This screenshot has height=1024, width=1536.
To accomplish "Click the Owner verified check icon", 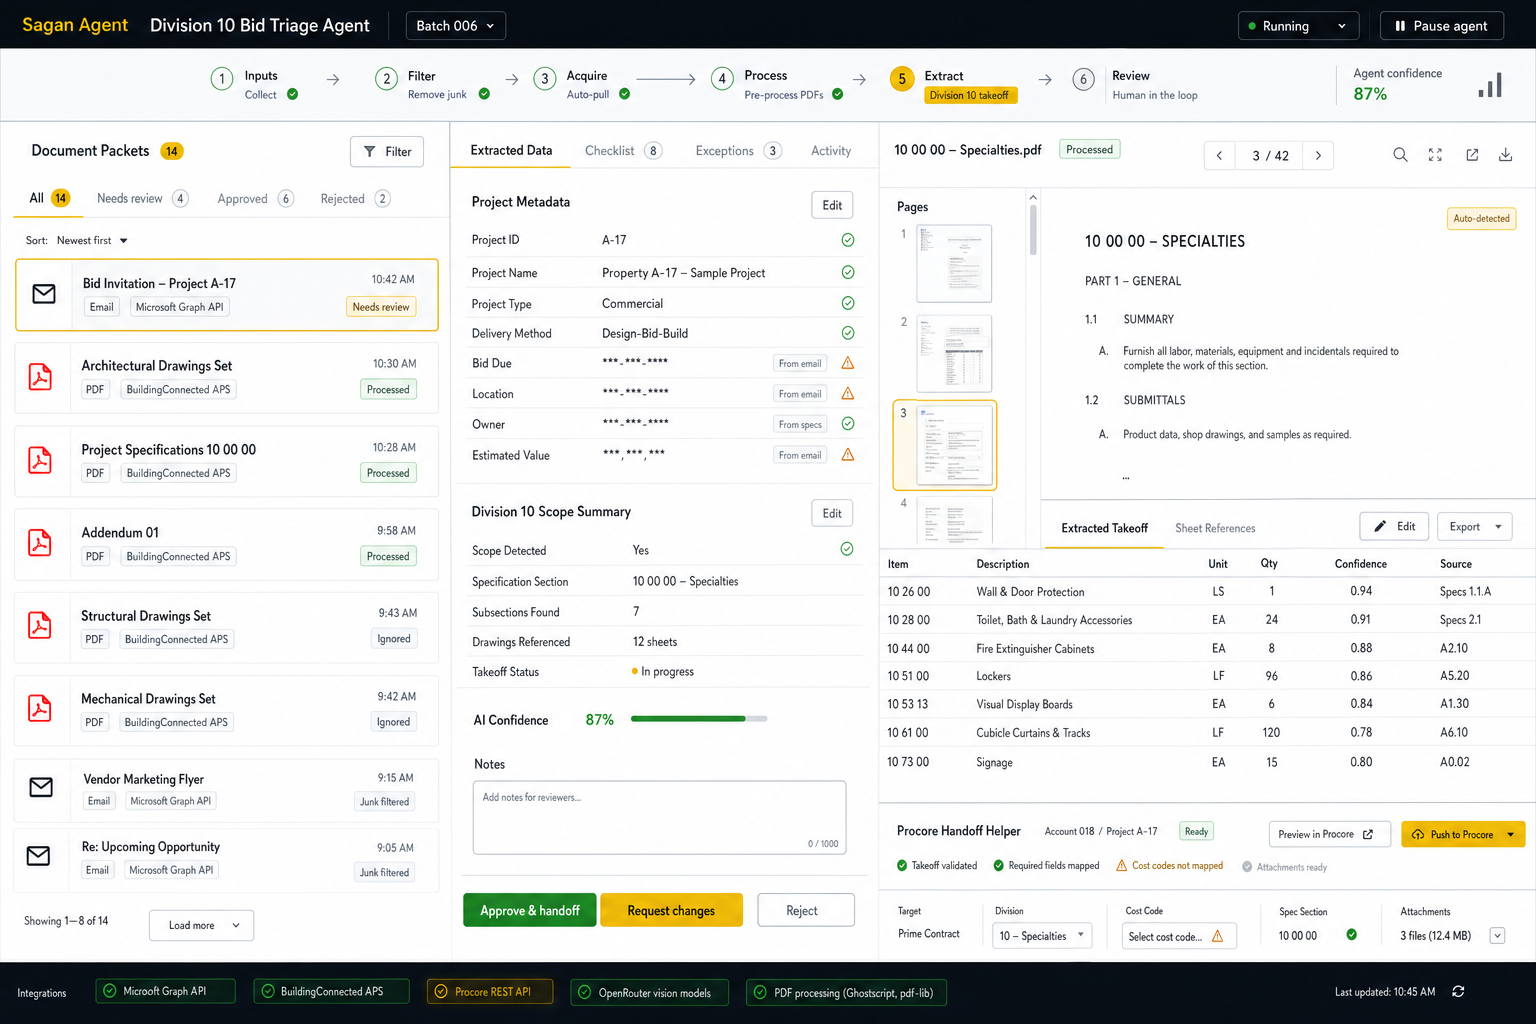I will (848, 424).
